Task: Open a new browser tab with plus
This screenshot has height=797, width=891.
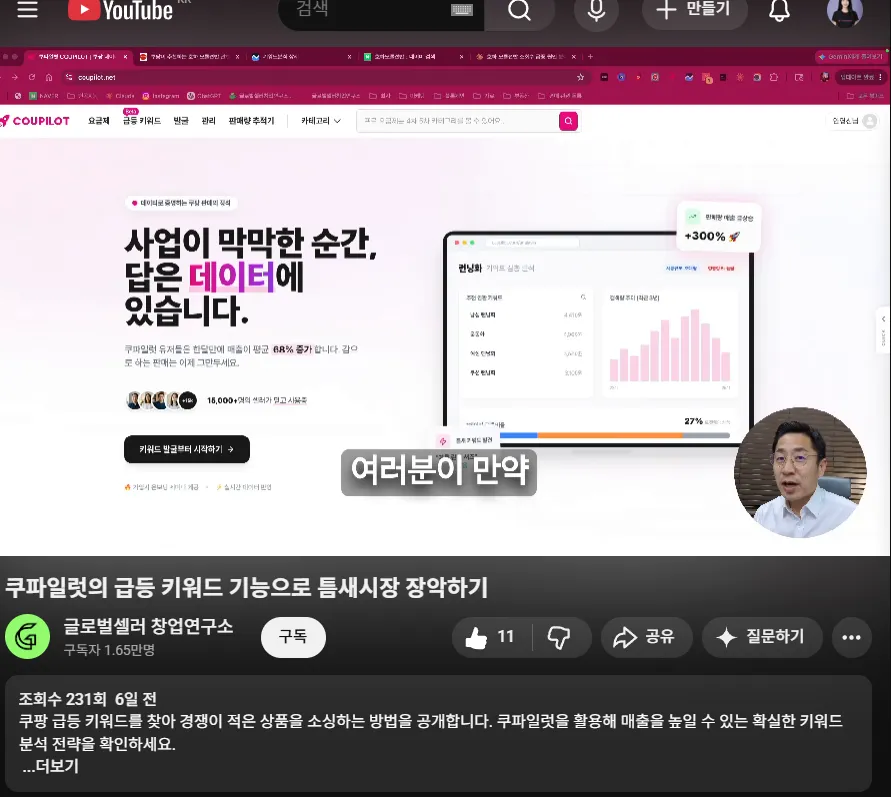Action: [x=590, y=57]
